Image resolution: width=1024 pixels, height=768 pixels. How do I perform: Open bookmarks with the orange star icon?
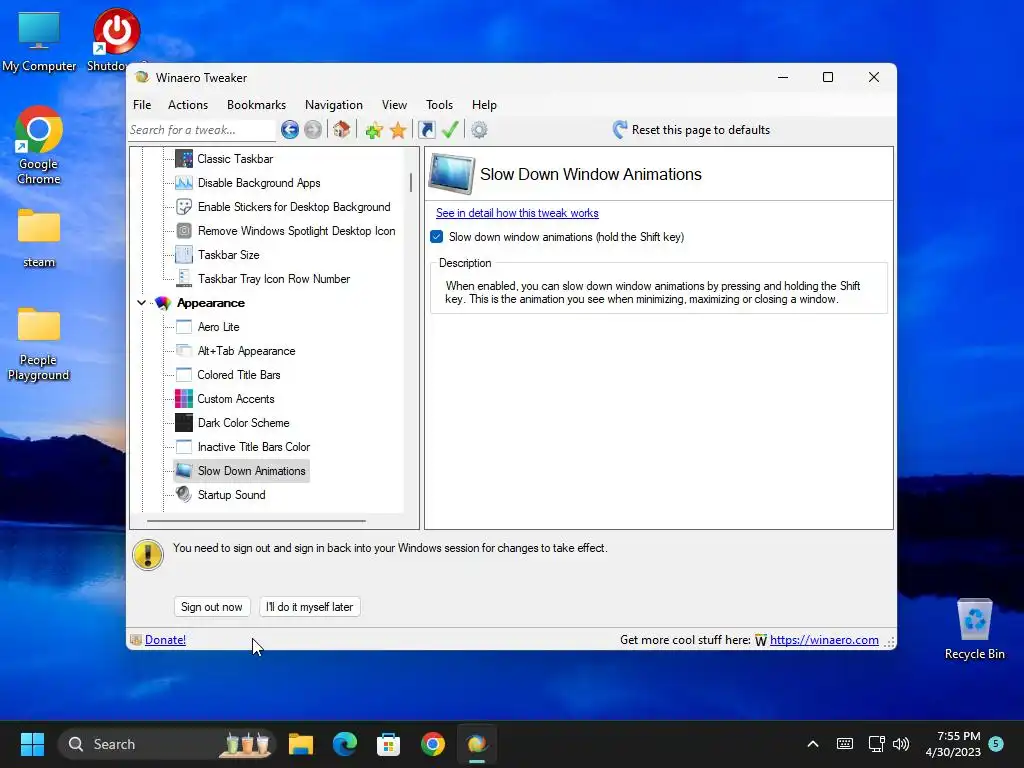[398, 130]
